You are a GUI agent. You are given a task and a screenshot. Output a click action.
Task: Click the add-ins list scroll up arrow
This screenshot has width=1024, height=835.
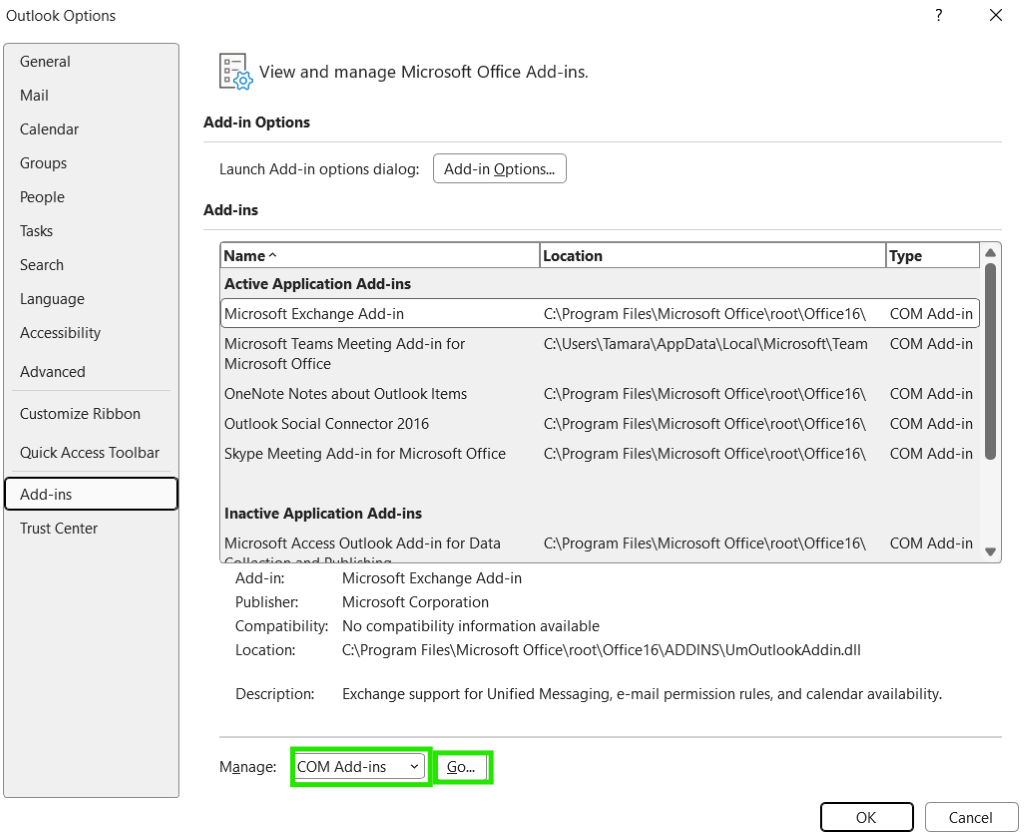pyautogui.click(x=990, y=253)
